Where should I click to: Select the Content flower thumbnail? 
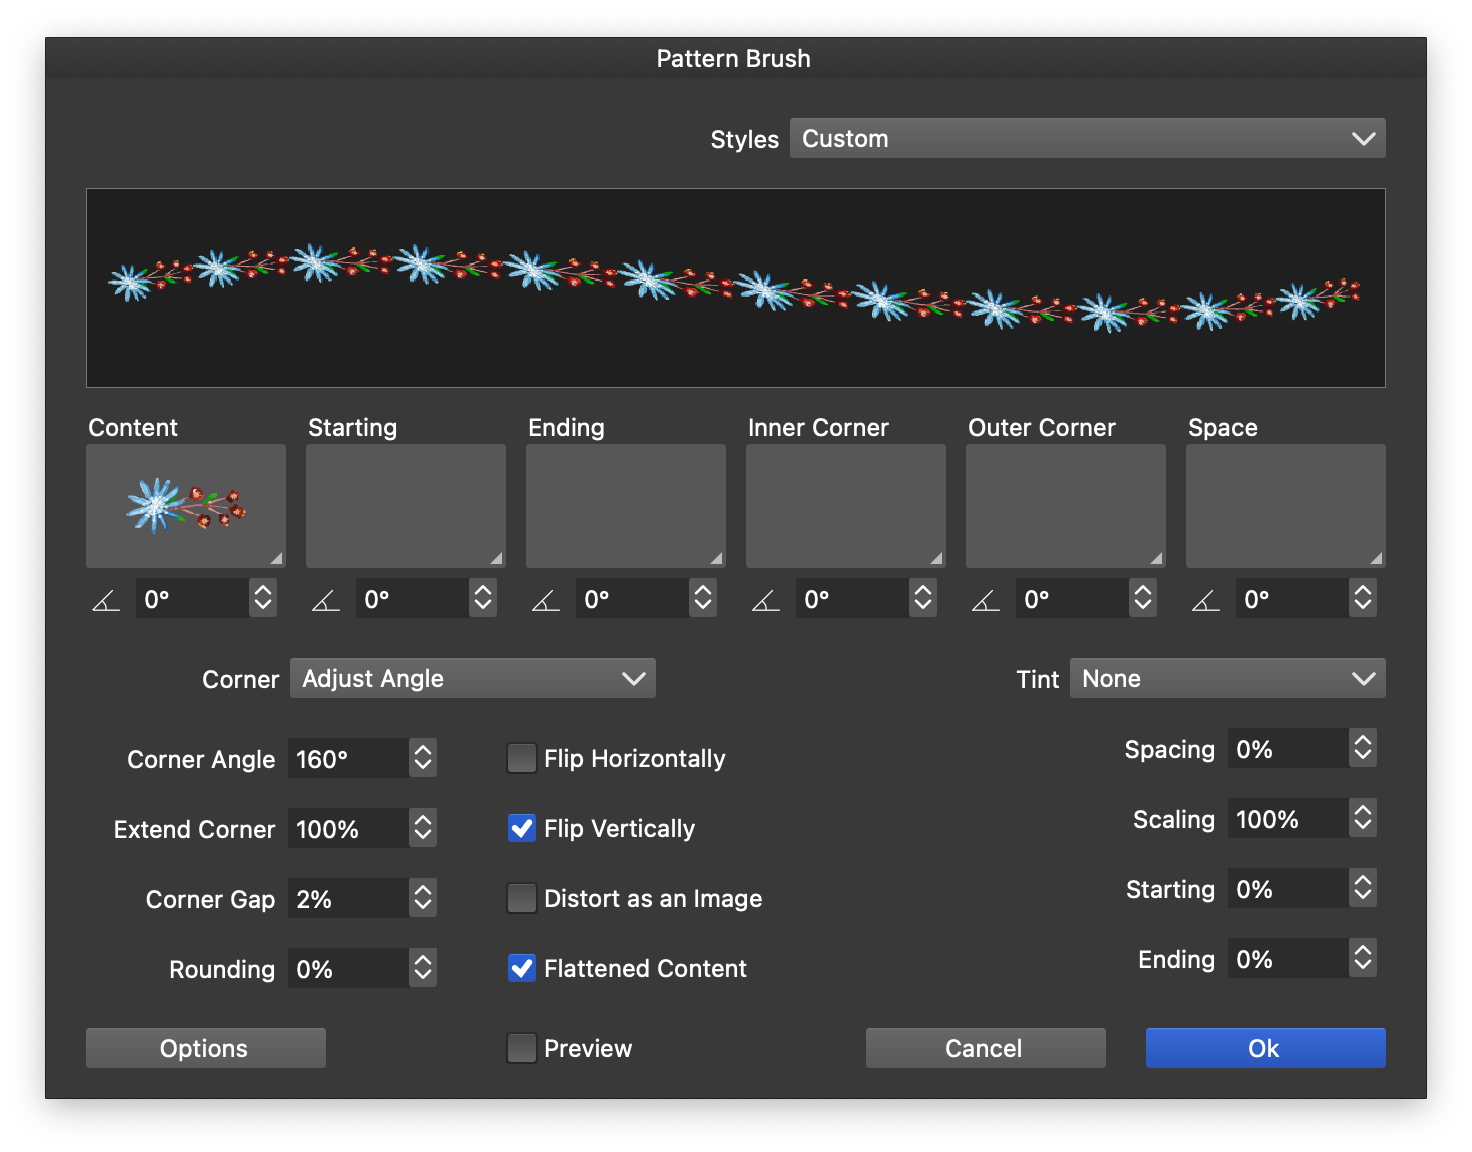(186, 506)
